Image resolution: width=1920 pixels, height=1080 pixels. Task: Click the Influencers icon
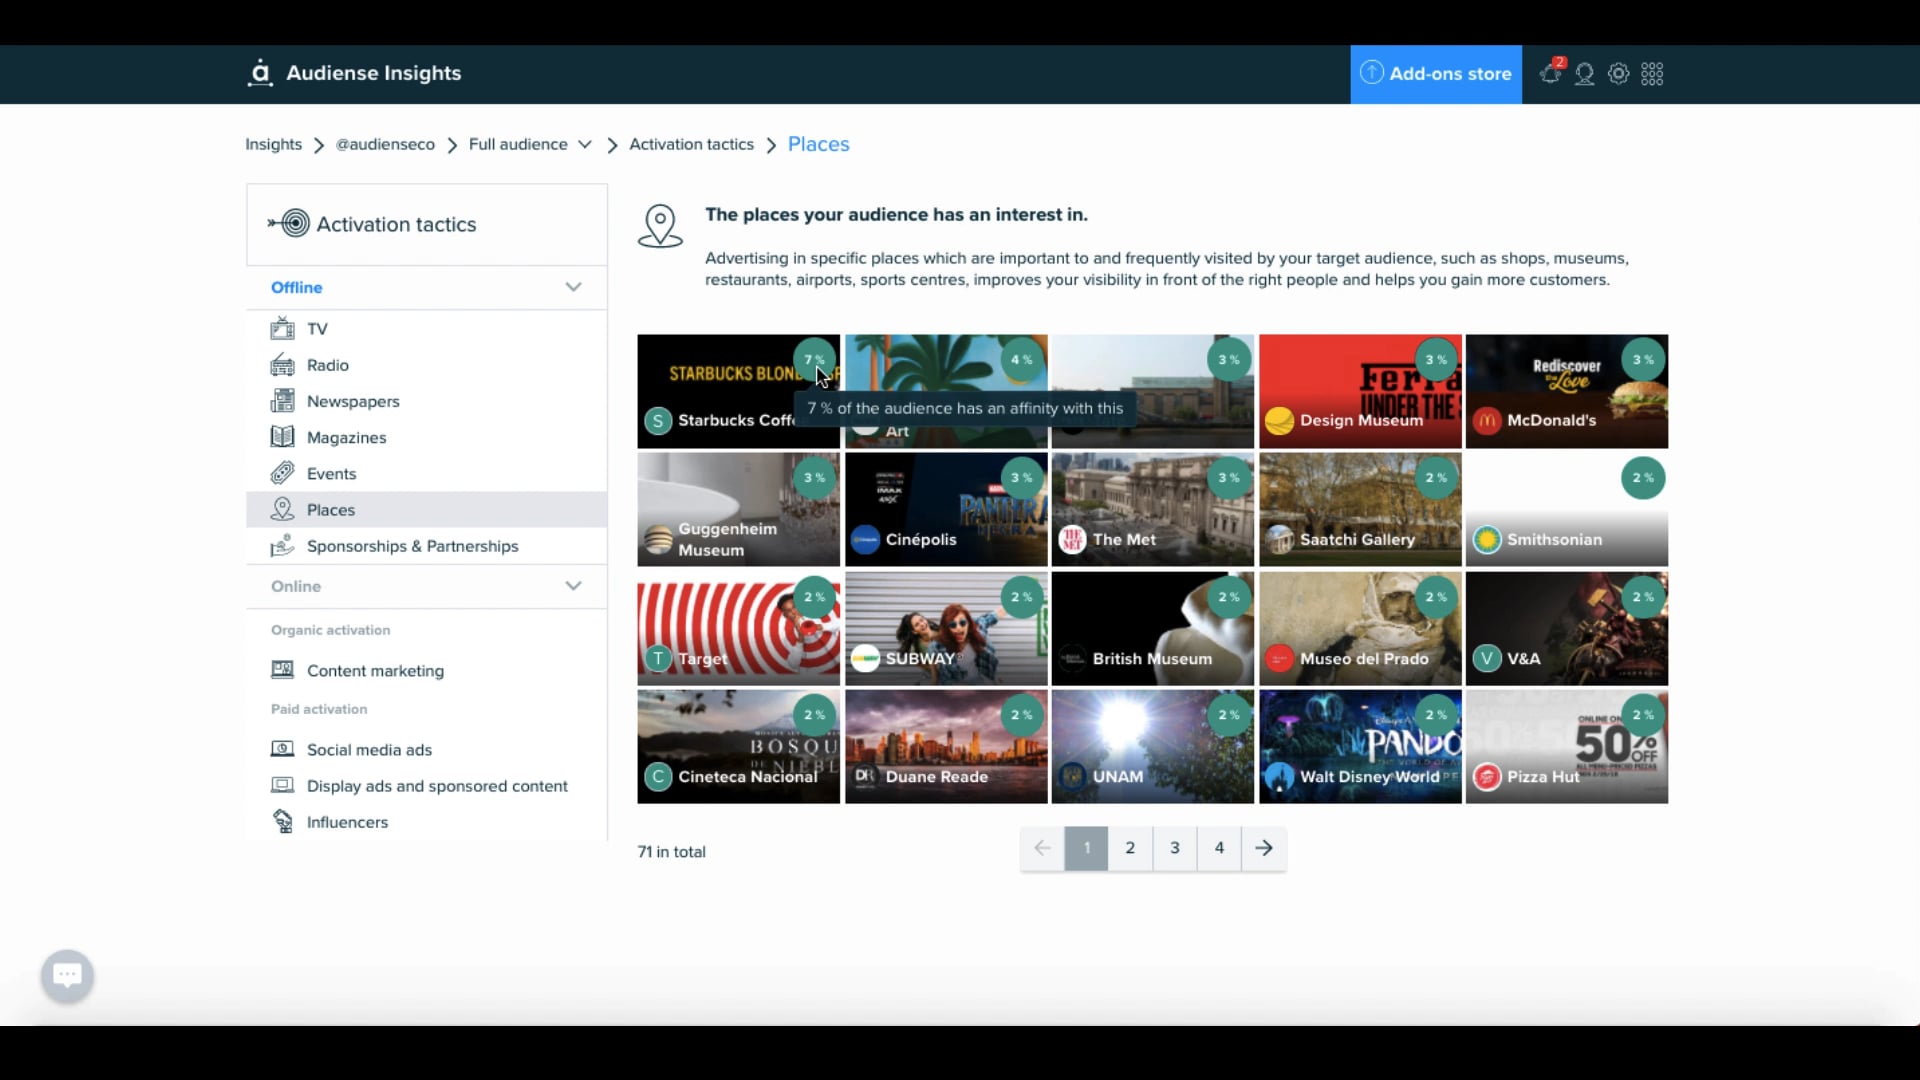[x=283, y=821]
